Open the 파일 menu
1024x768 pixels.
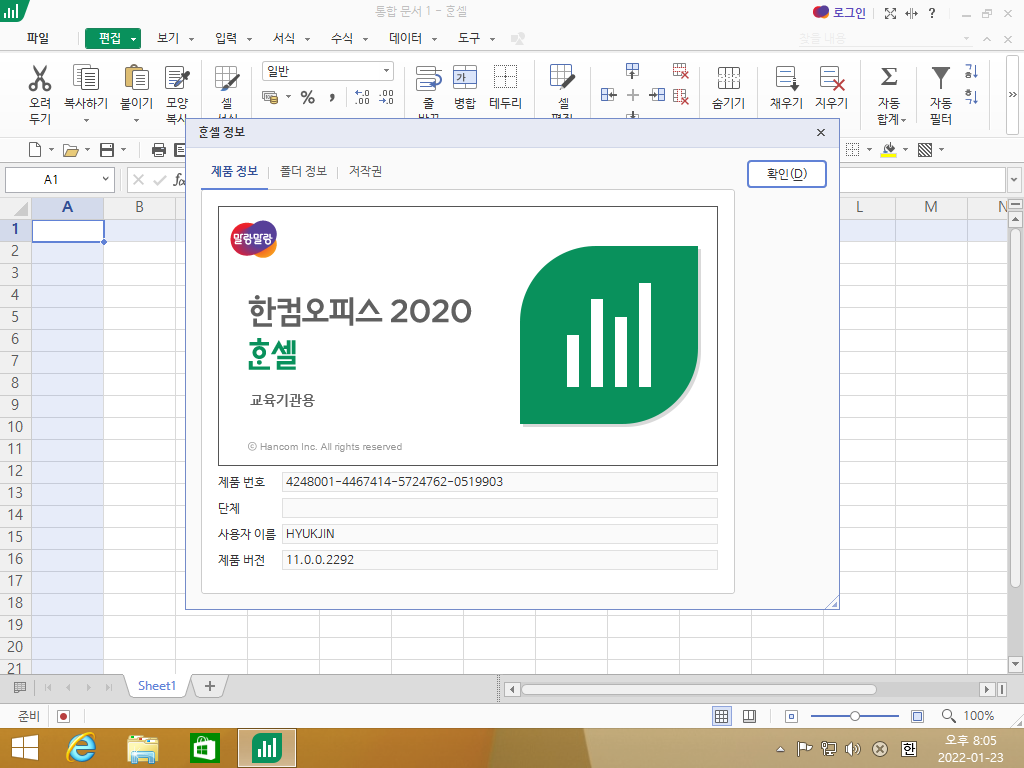(38, 39)
